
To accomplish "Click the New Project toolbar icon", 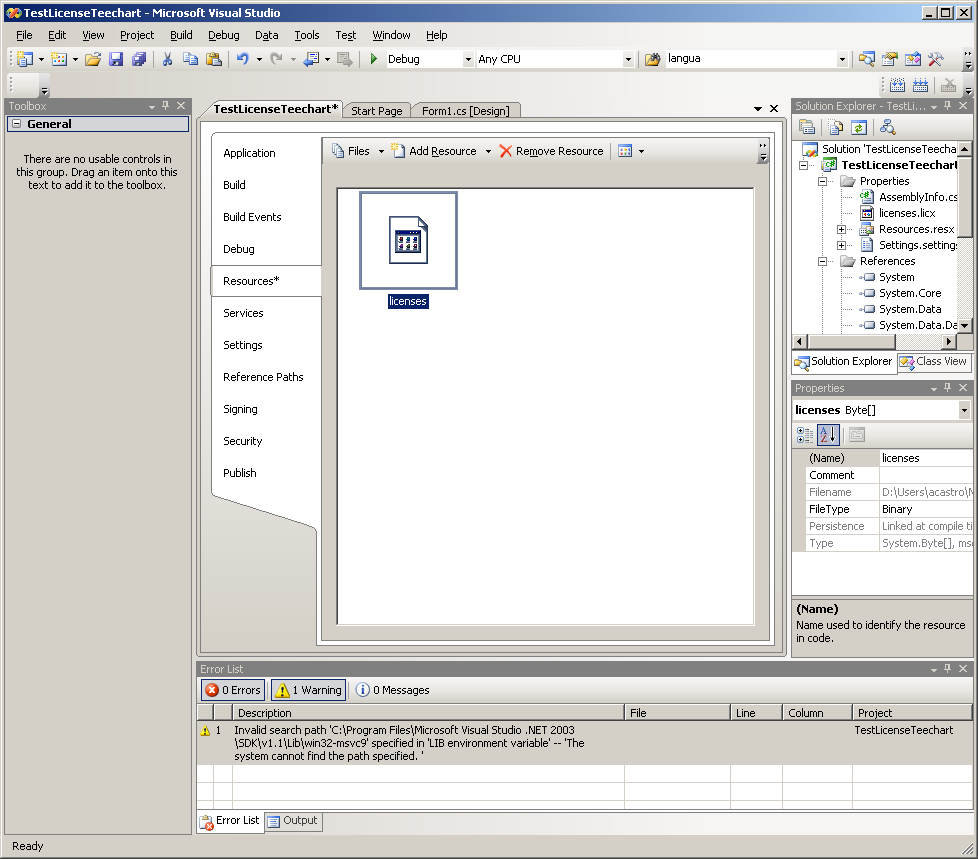I will [x=25, y=59].
